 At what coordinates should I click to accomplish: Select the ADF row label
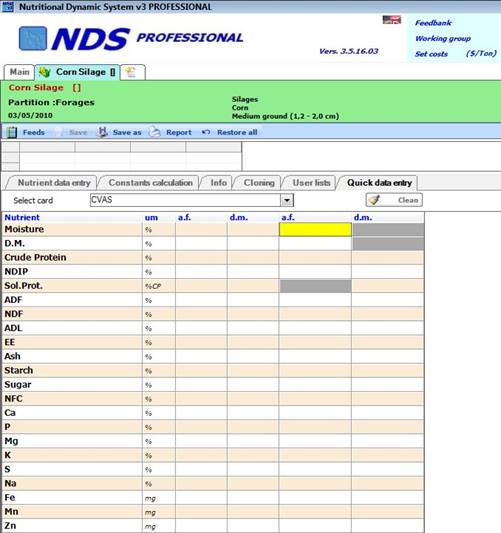(13, 300)
